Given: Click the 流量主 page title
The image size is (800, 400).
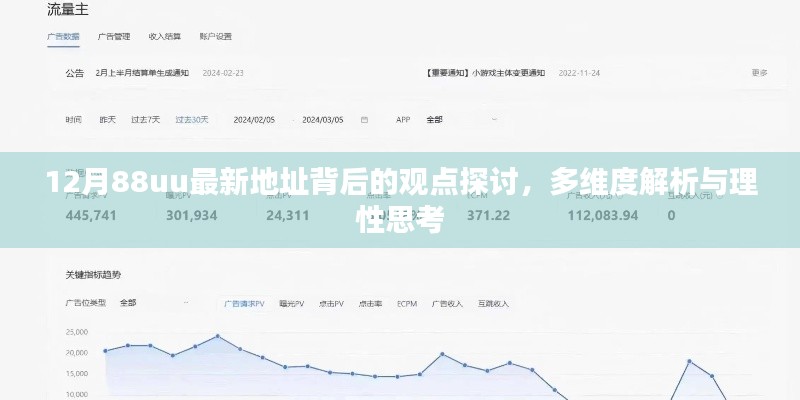Looking at the screenshot, I should (x=67, y=10).
